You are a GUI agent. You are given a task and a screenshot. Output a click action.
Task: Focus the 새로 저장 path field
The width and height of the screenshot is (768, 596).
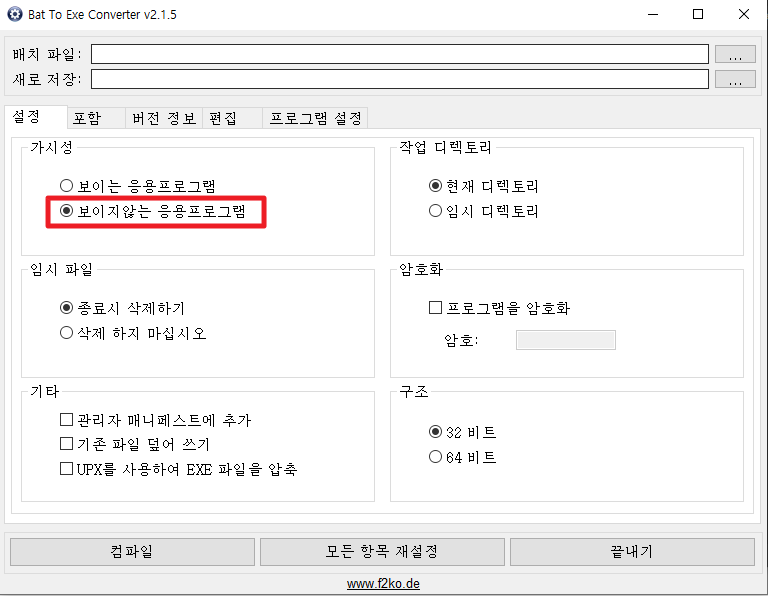[400, 79]
